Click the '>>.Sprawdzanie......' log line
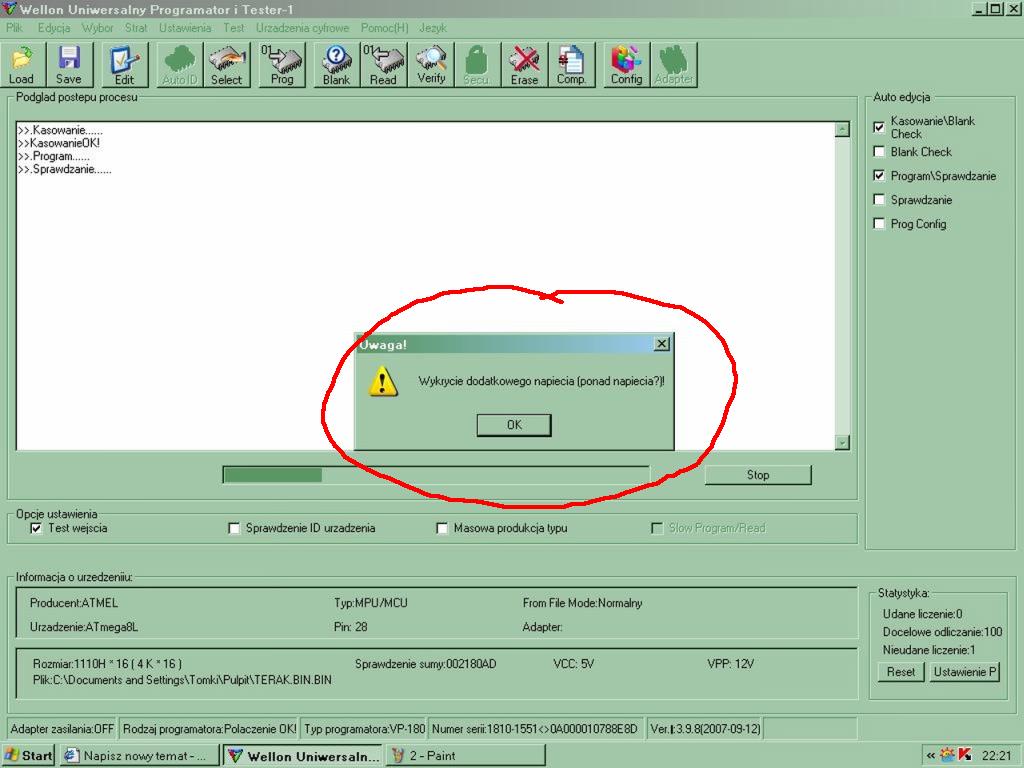The height and width of the screenshot is (768, 1024). 65,169
